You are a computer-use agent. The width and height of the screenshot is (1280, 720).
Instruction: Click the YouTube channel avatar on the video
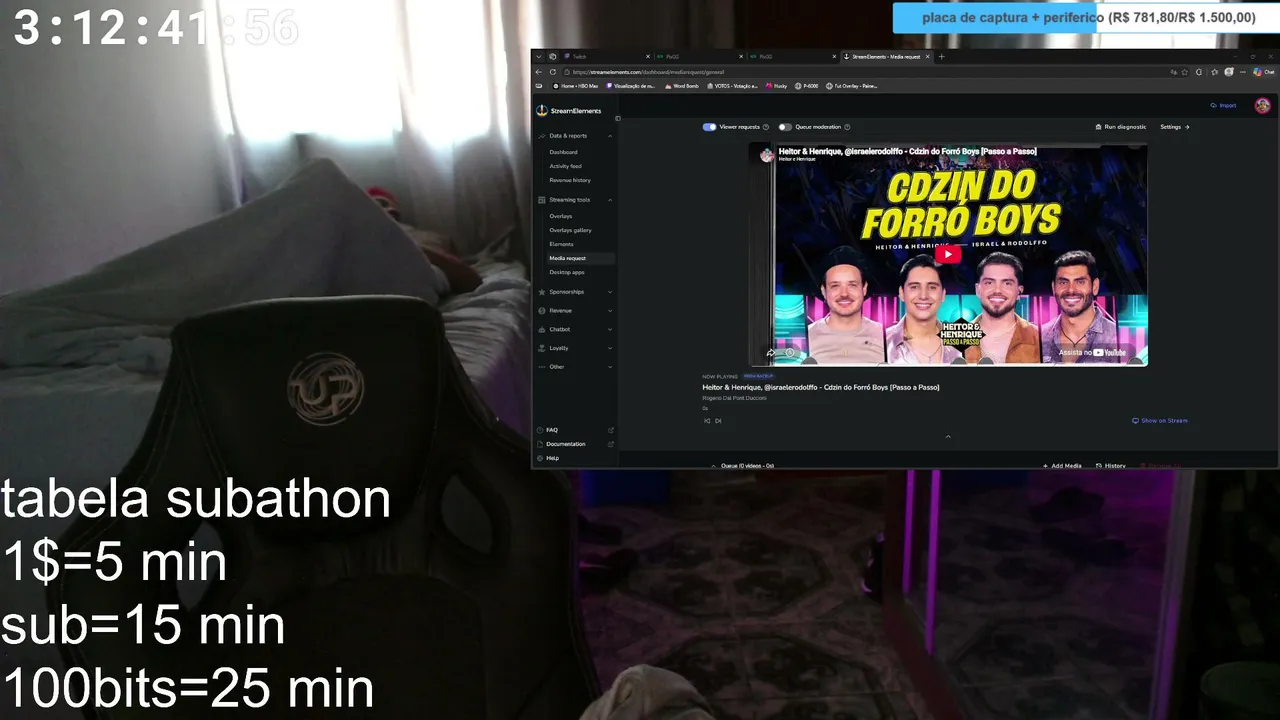(x=767, y=155)
